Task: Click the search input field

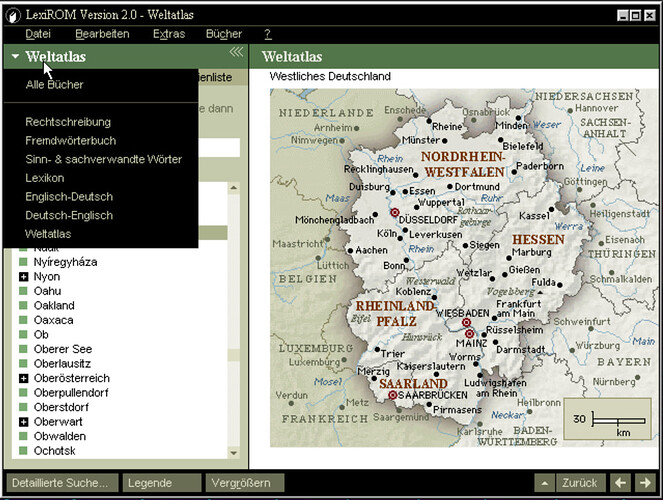Action: pos(219,148)
